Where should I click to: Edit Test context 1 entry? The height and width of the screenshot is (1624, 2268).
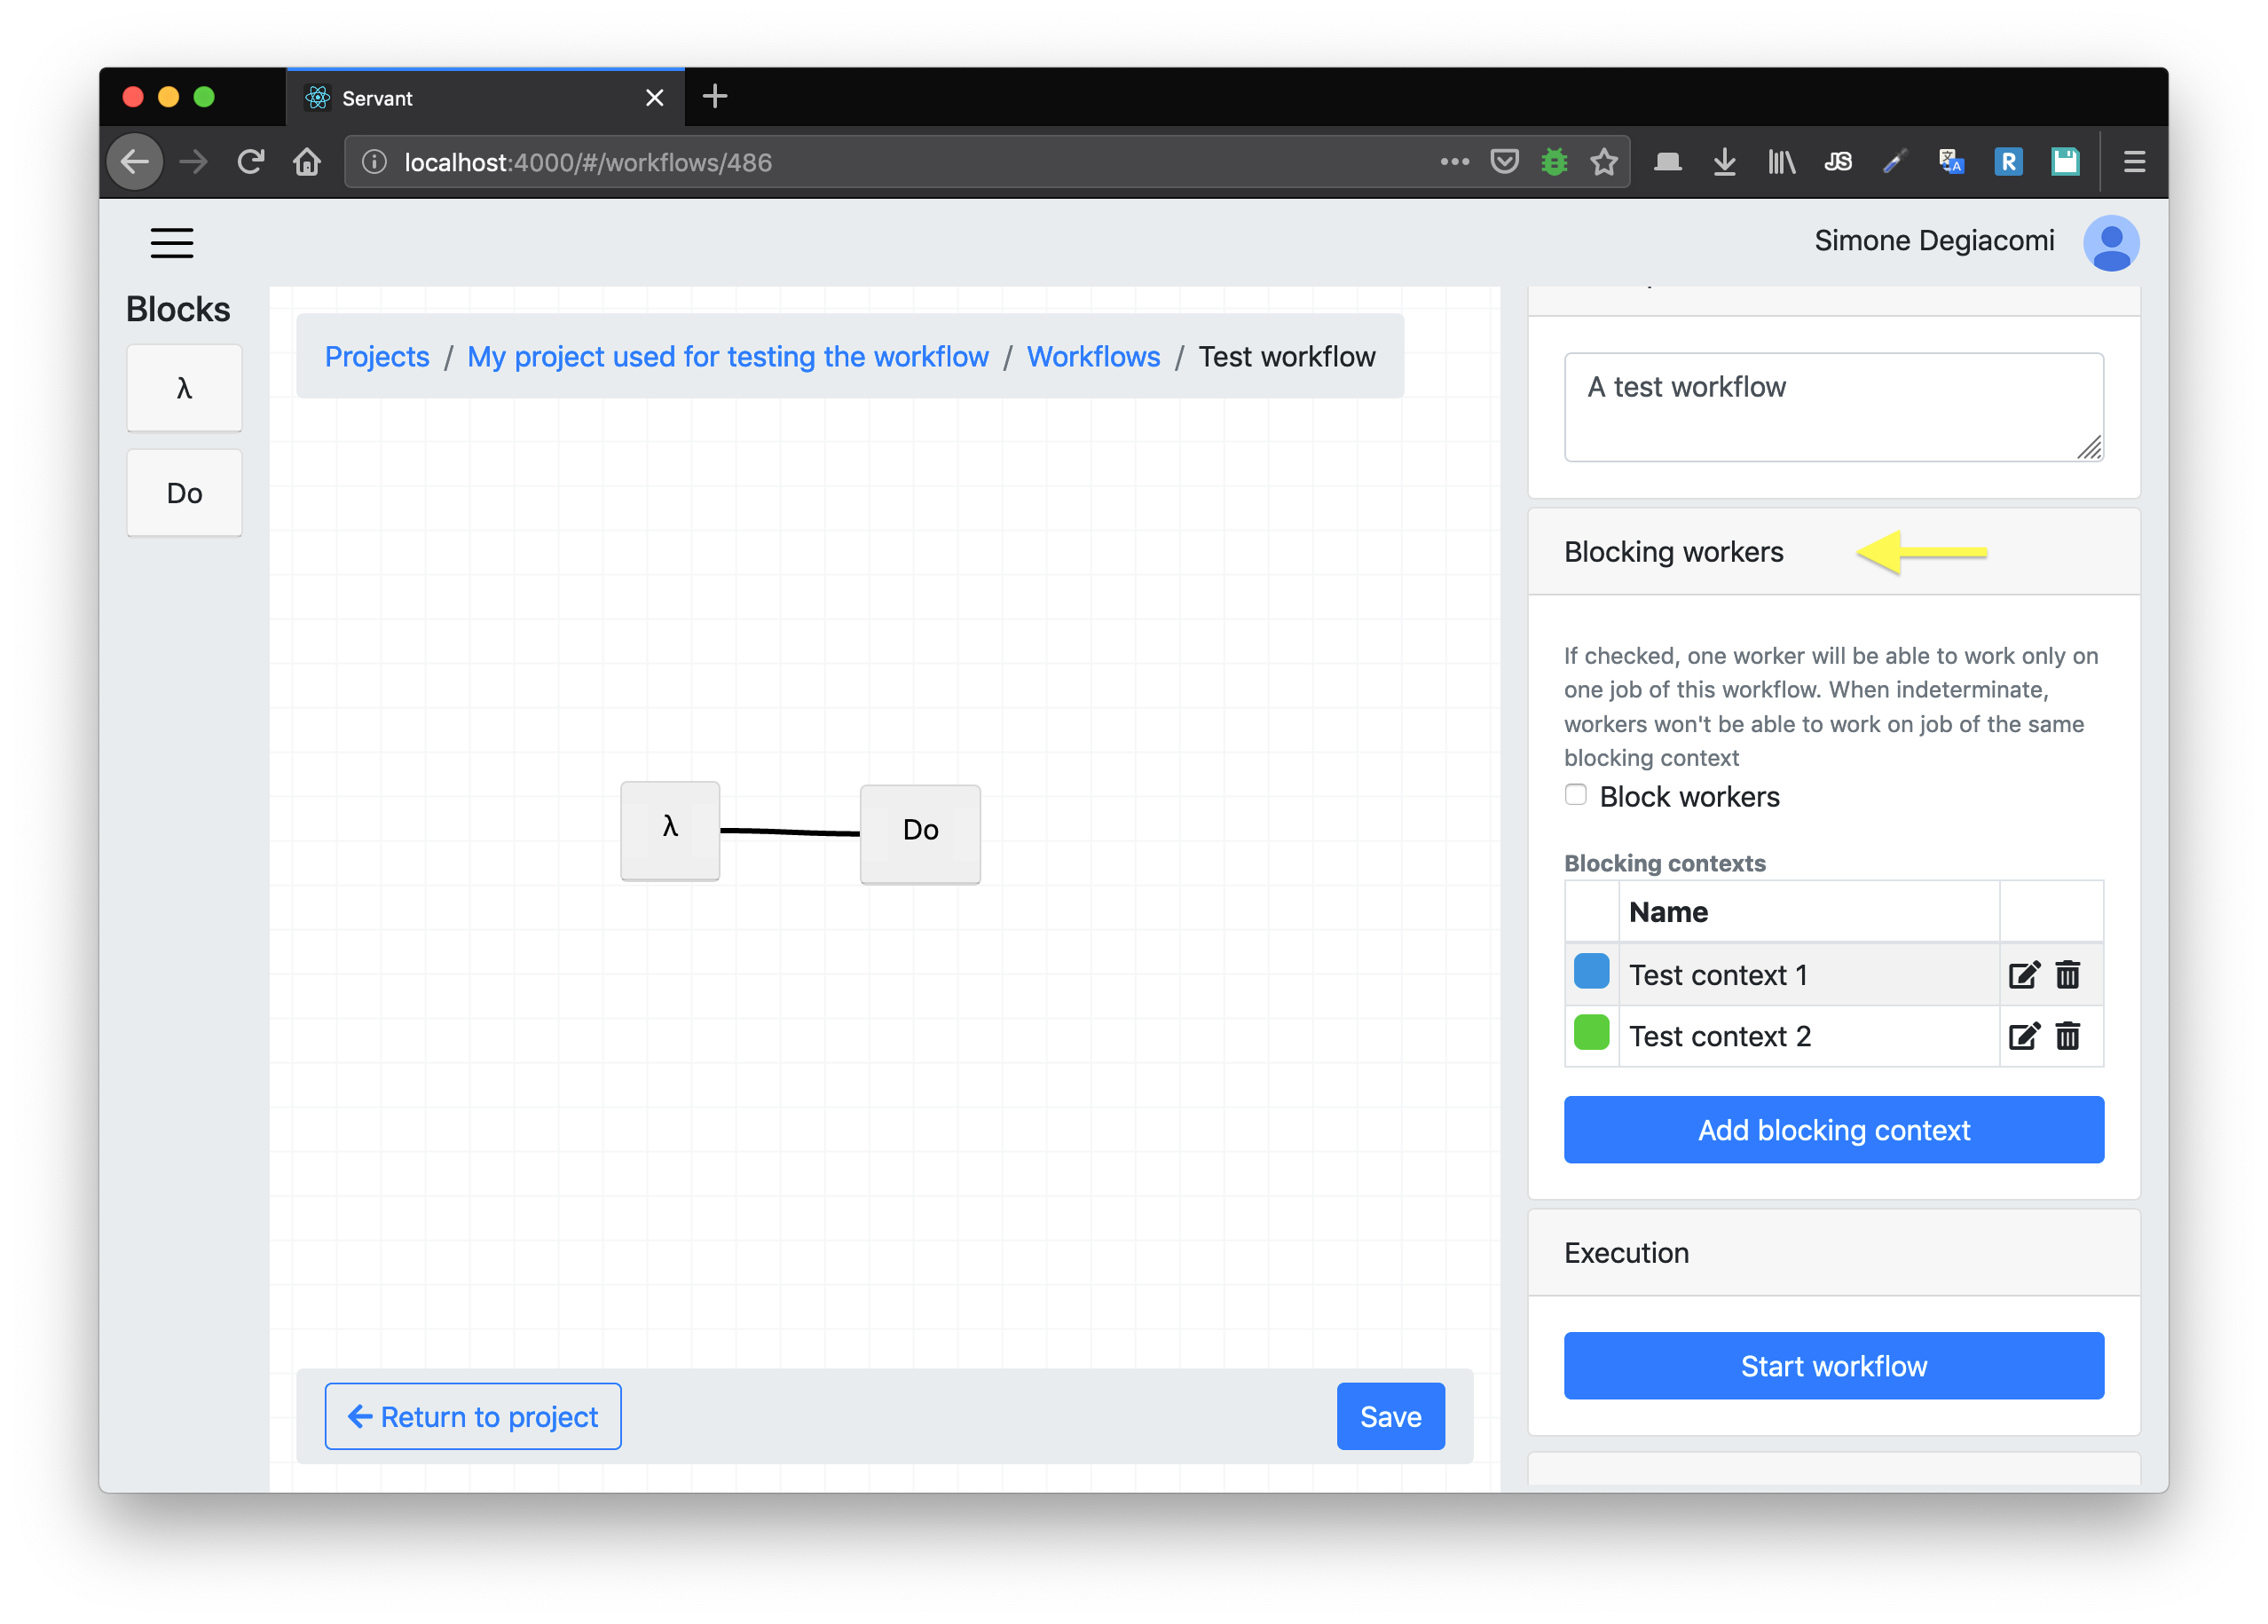pyautogui.click(x=2023, y=975)
